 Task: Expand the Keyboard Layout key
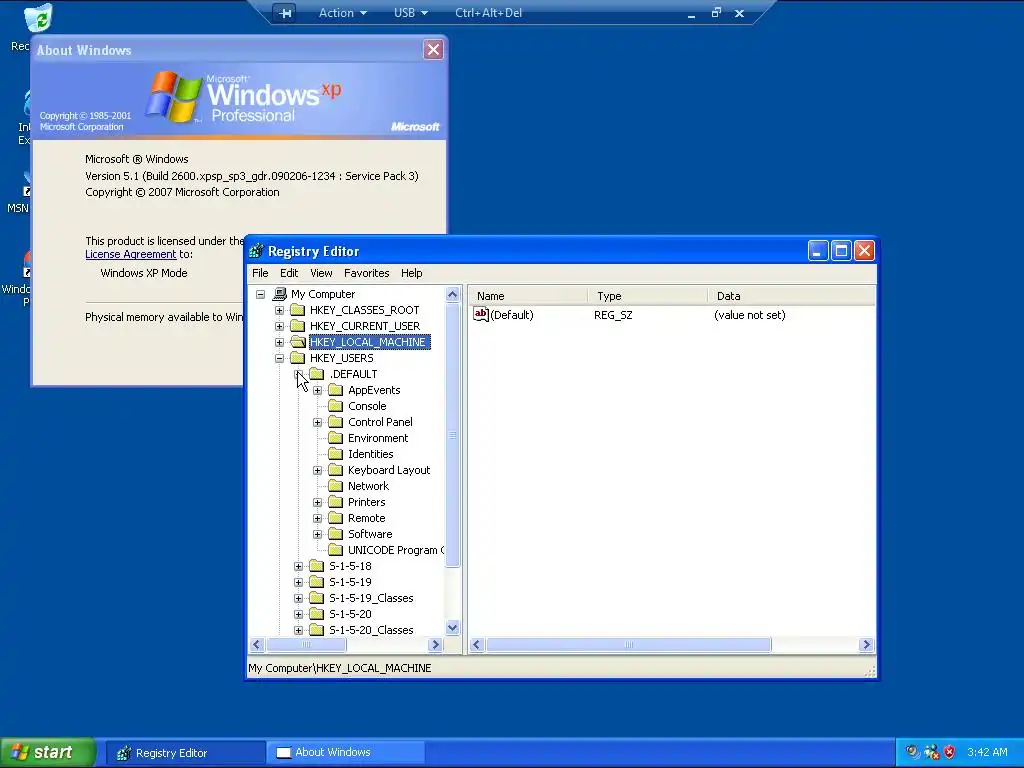point(317,470)
